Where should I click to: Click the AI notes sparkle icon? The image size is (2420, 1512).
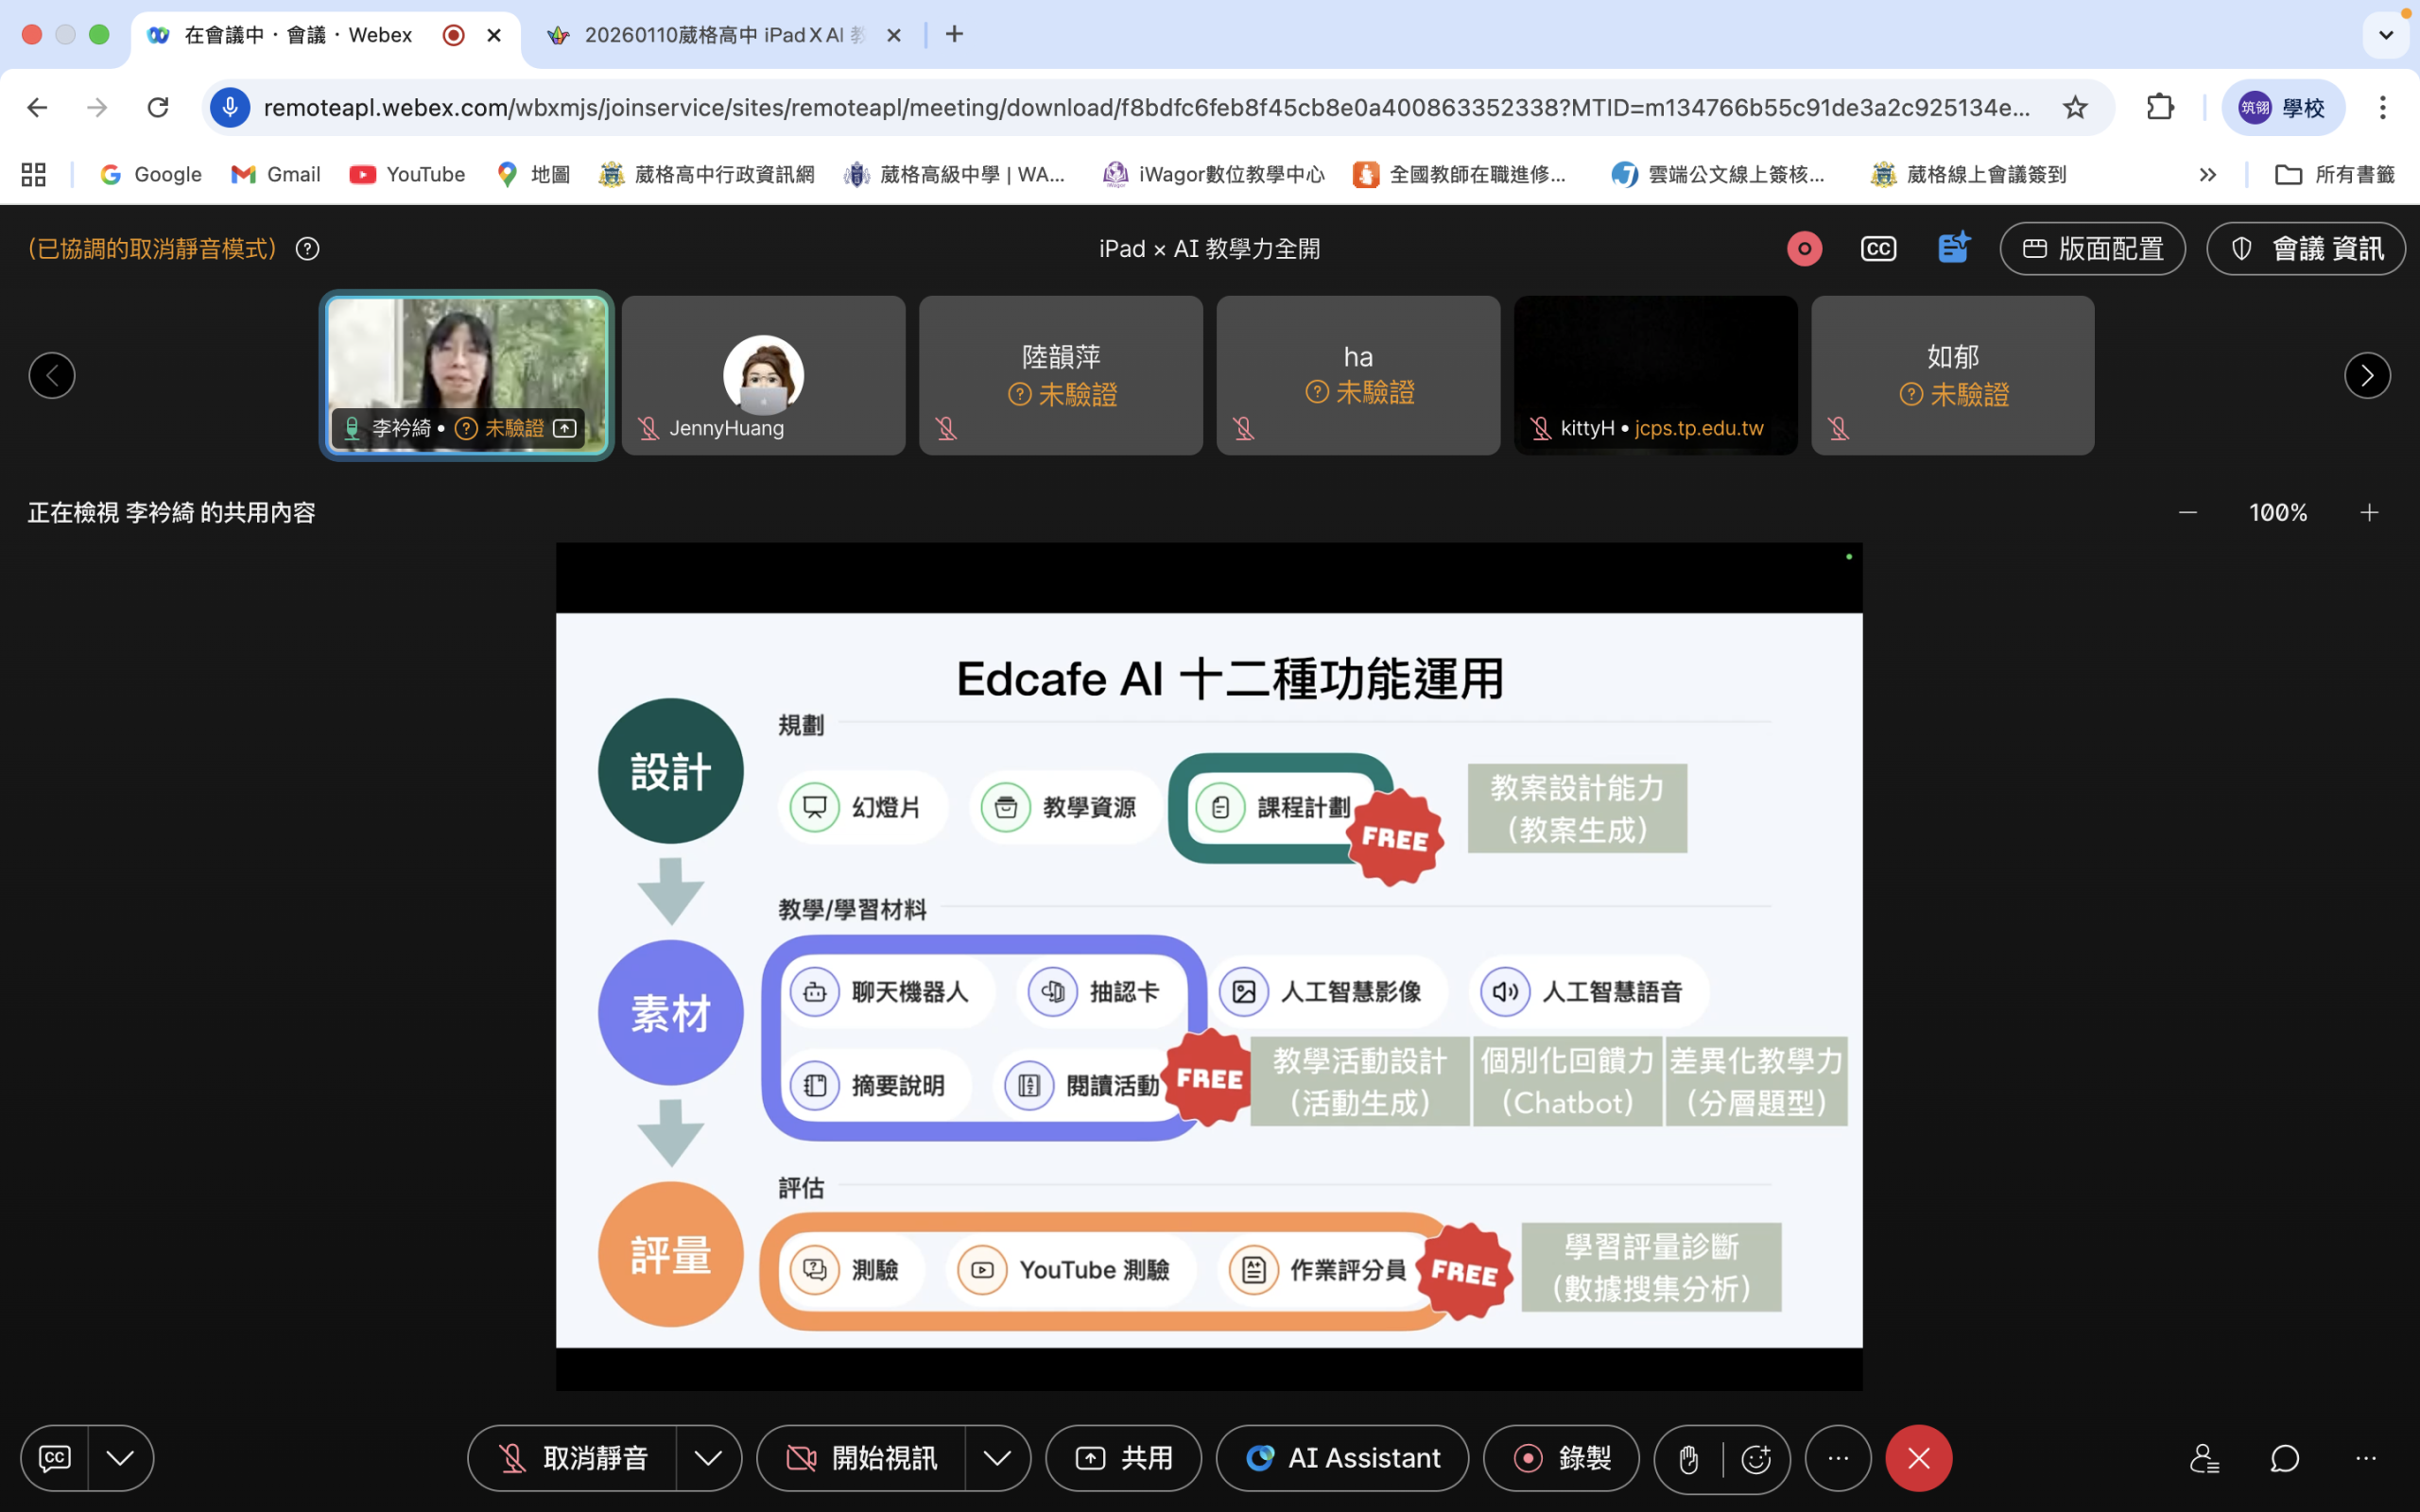point(1953,248)
